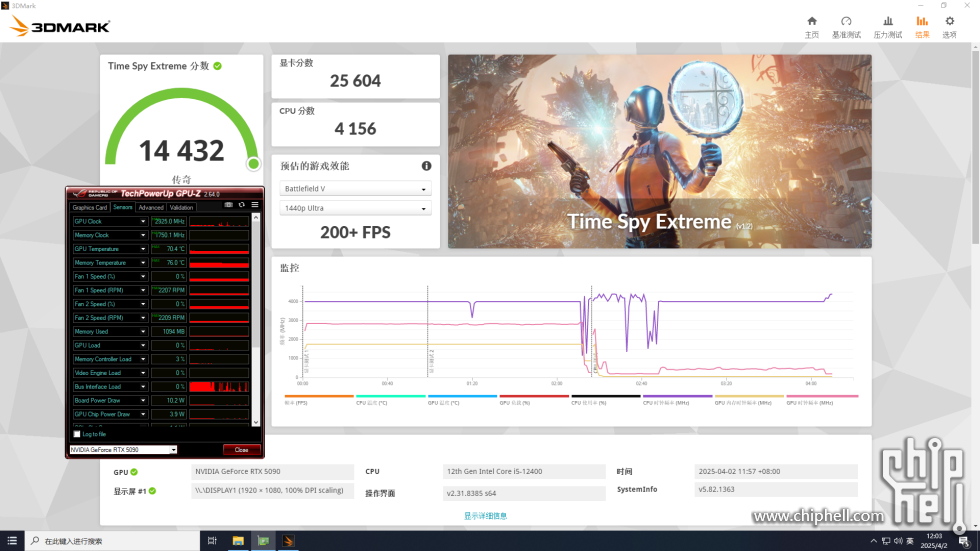
Task: Show hidden system tray icons
Action: coord(873,541)
